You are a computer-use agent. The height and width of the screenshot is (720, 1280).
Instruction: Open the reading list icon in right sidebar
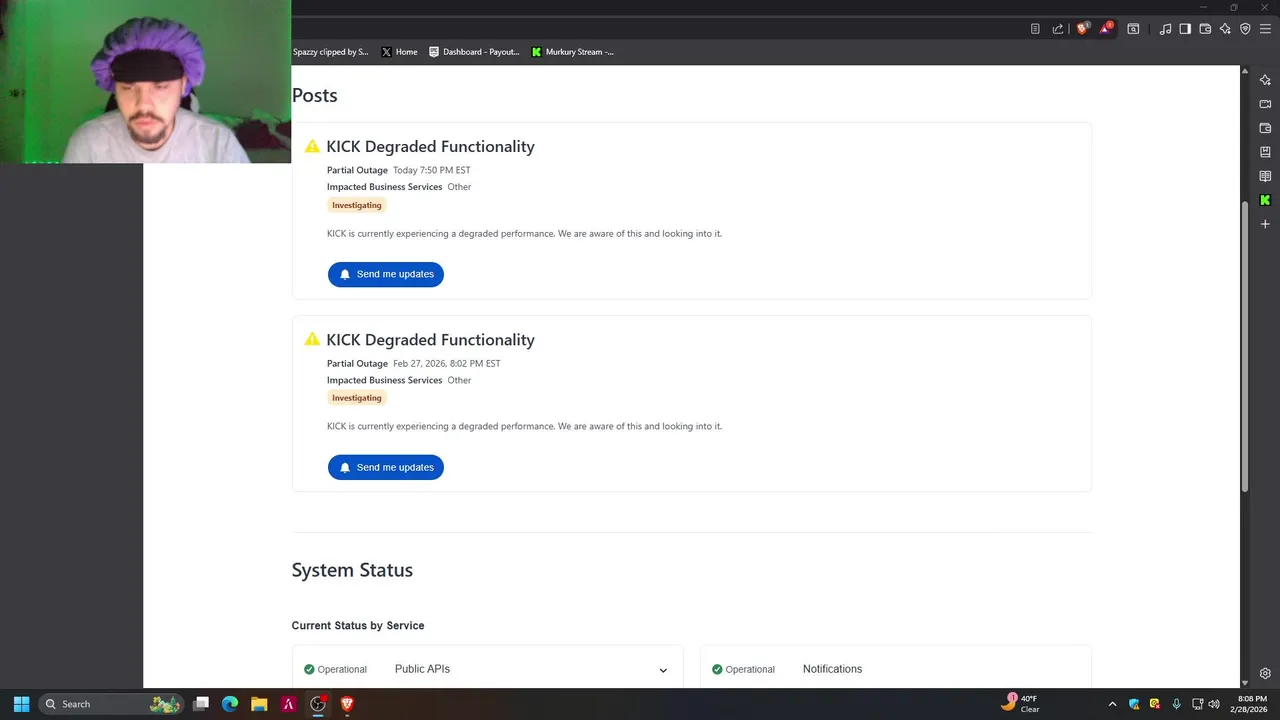[1265, 176]
